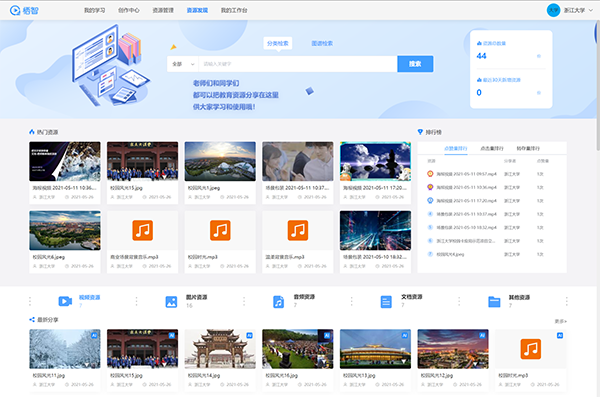Open 海报视频 2021-05-11 17:20 thumbnail in 热门资源
This screenshot has height=397, width=600.
click(x=375, y=161)
